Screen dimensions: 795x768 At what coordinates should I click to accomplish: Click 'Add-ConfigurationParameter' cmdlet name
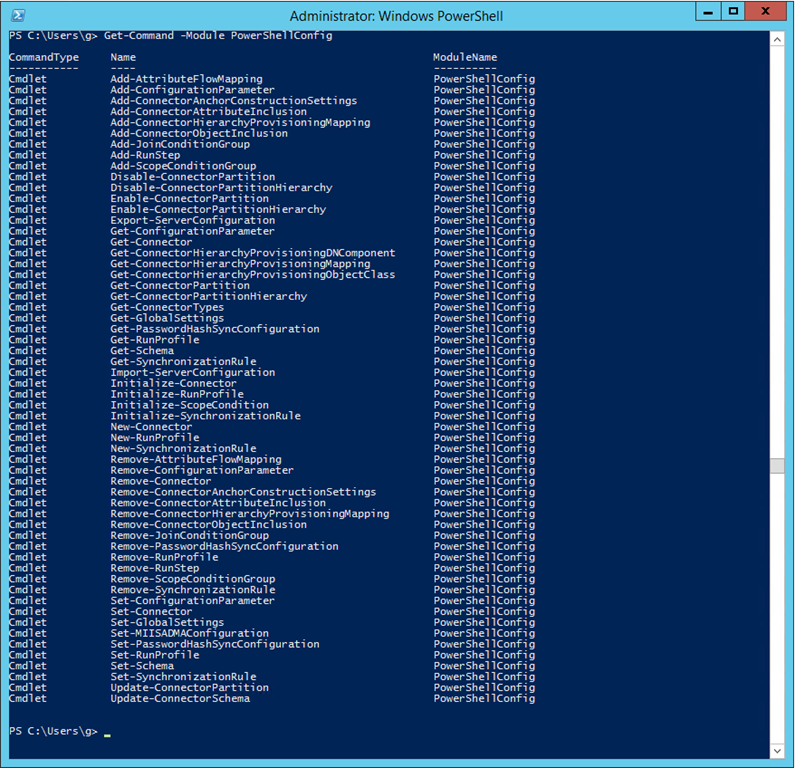click(x=193, y=90)
